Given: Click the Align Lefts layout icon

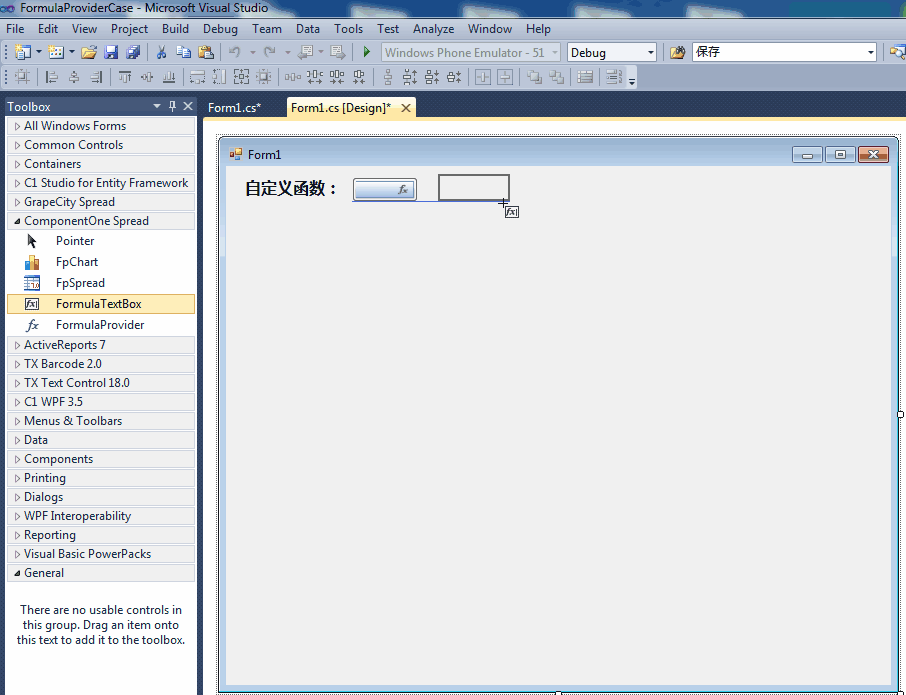Looking at the screenshot, I should point(51,77).
